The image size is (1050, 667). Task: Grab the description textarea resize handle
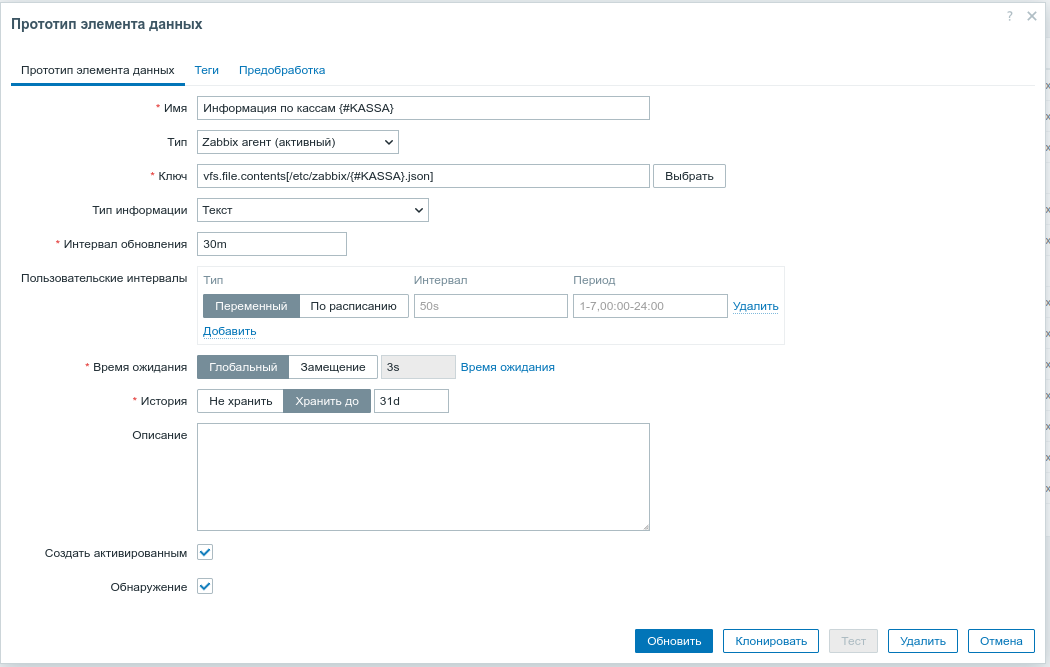point(646,526)
